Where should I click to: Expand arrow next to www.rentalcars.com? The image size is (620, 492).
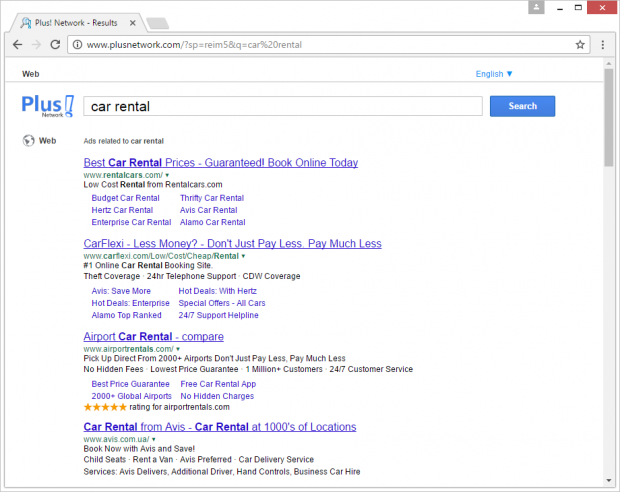(167, 175)
